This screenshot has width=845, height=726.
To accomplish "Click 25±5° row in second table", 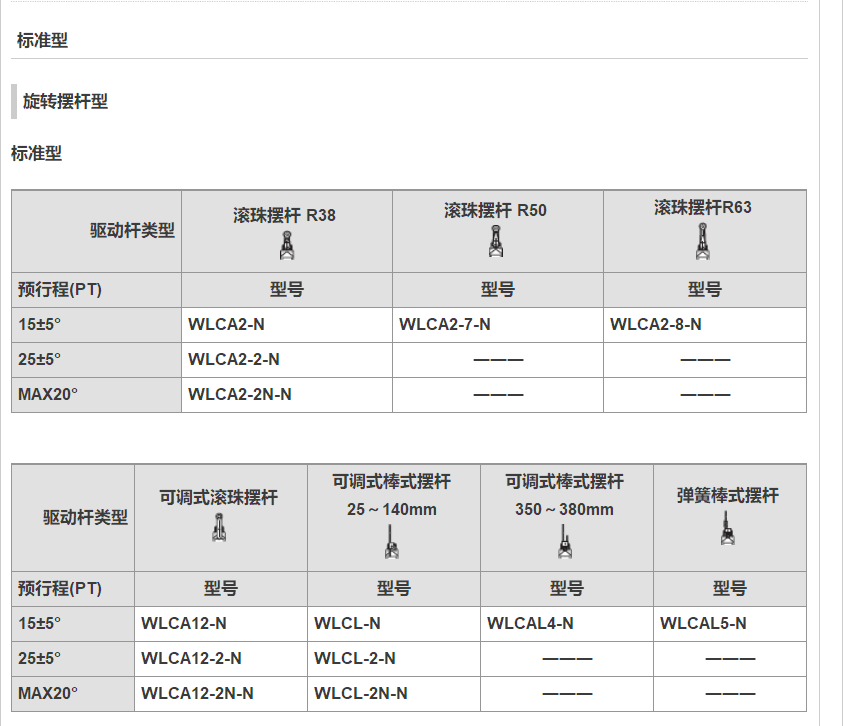I will tap(409, 659).
